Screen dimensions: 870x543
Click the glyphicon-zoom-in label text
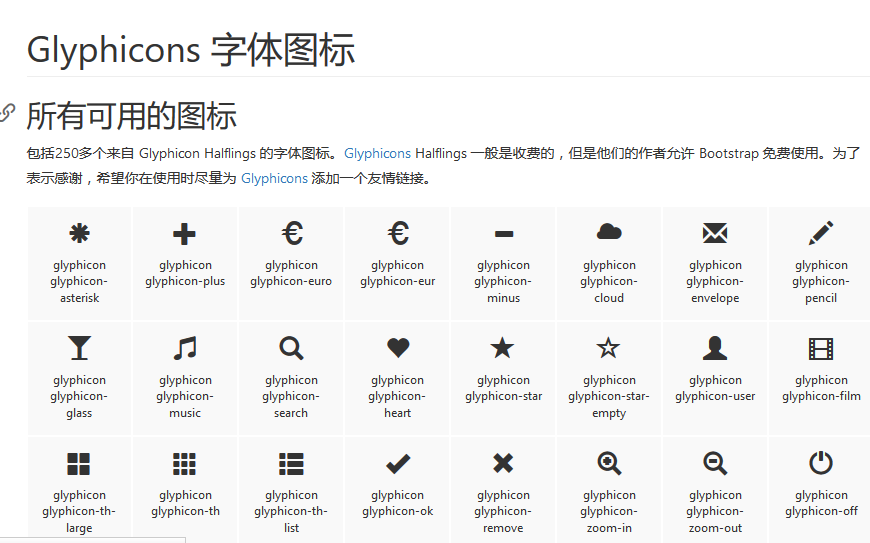pyautogui.click(x=609, y=511)
